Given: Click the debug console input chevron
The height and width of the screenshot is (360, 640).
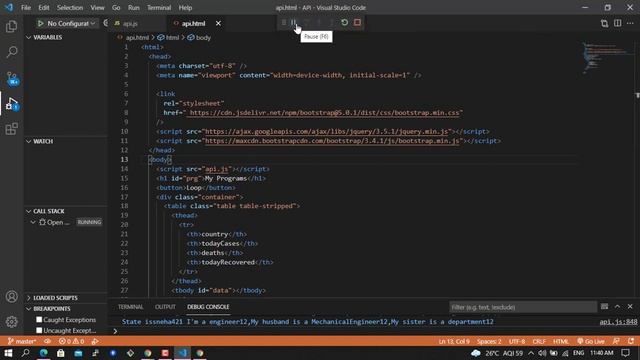Looking at the screenshot, I should pos(115,331).
